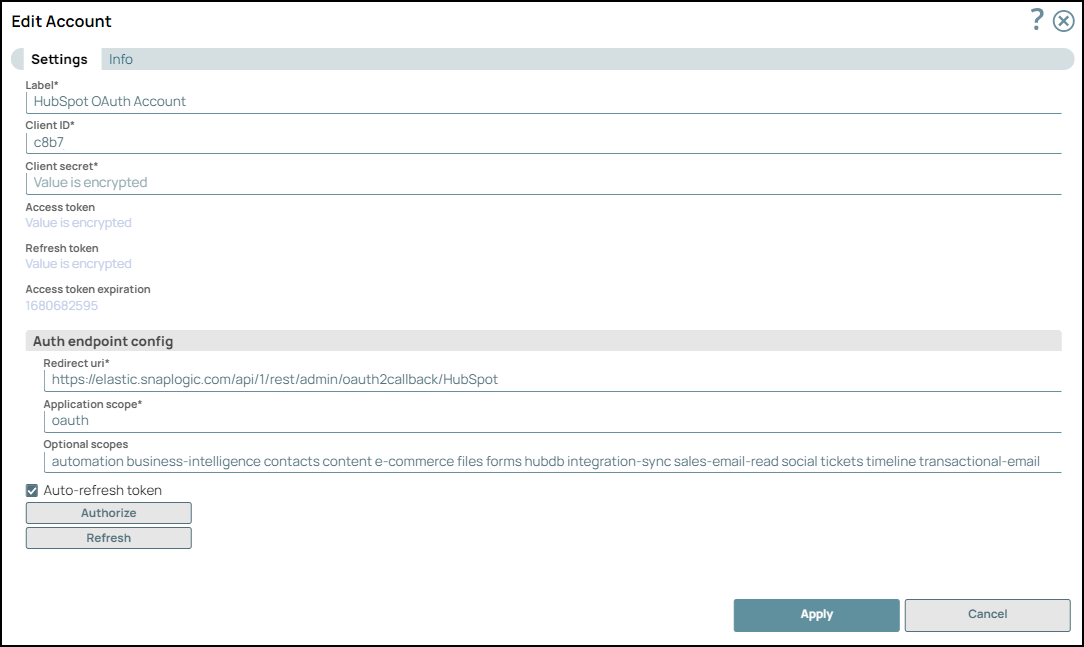This screenshot has width=1084, height=647.
Task: Click the Auth endpoint config header
Action: 543,341
